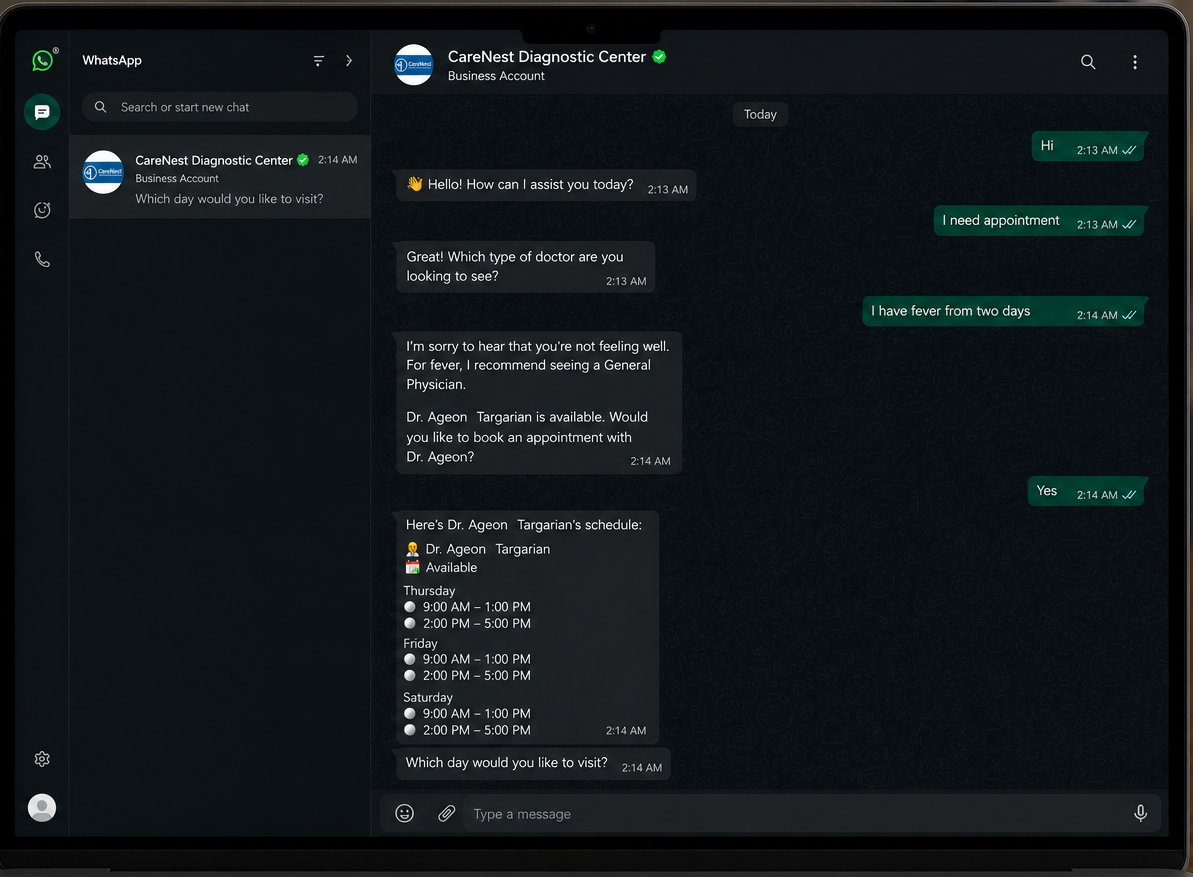Click the Today date chip

coord(760,114)
